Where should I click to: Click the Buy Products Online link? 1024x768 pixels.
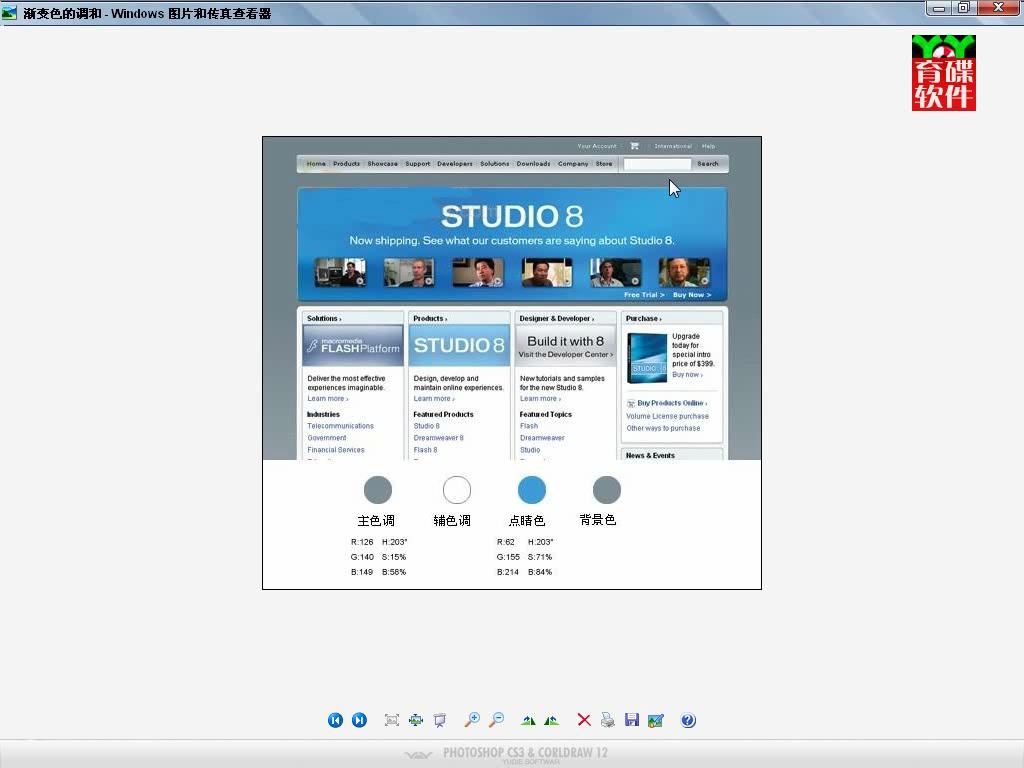coord(671,403)
